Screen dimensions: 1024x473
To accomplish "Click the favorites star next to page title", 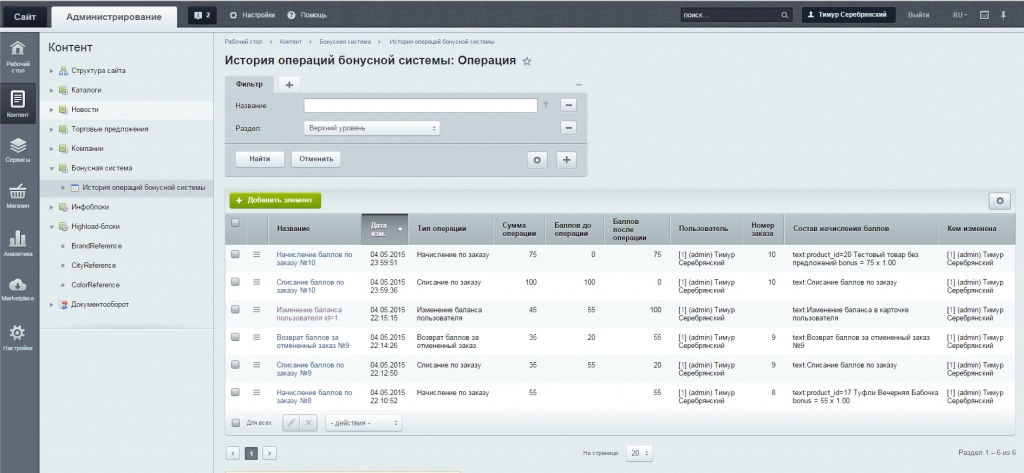I will pos(527,62).
